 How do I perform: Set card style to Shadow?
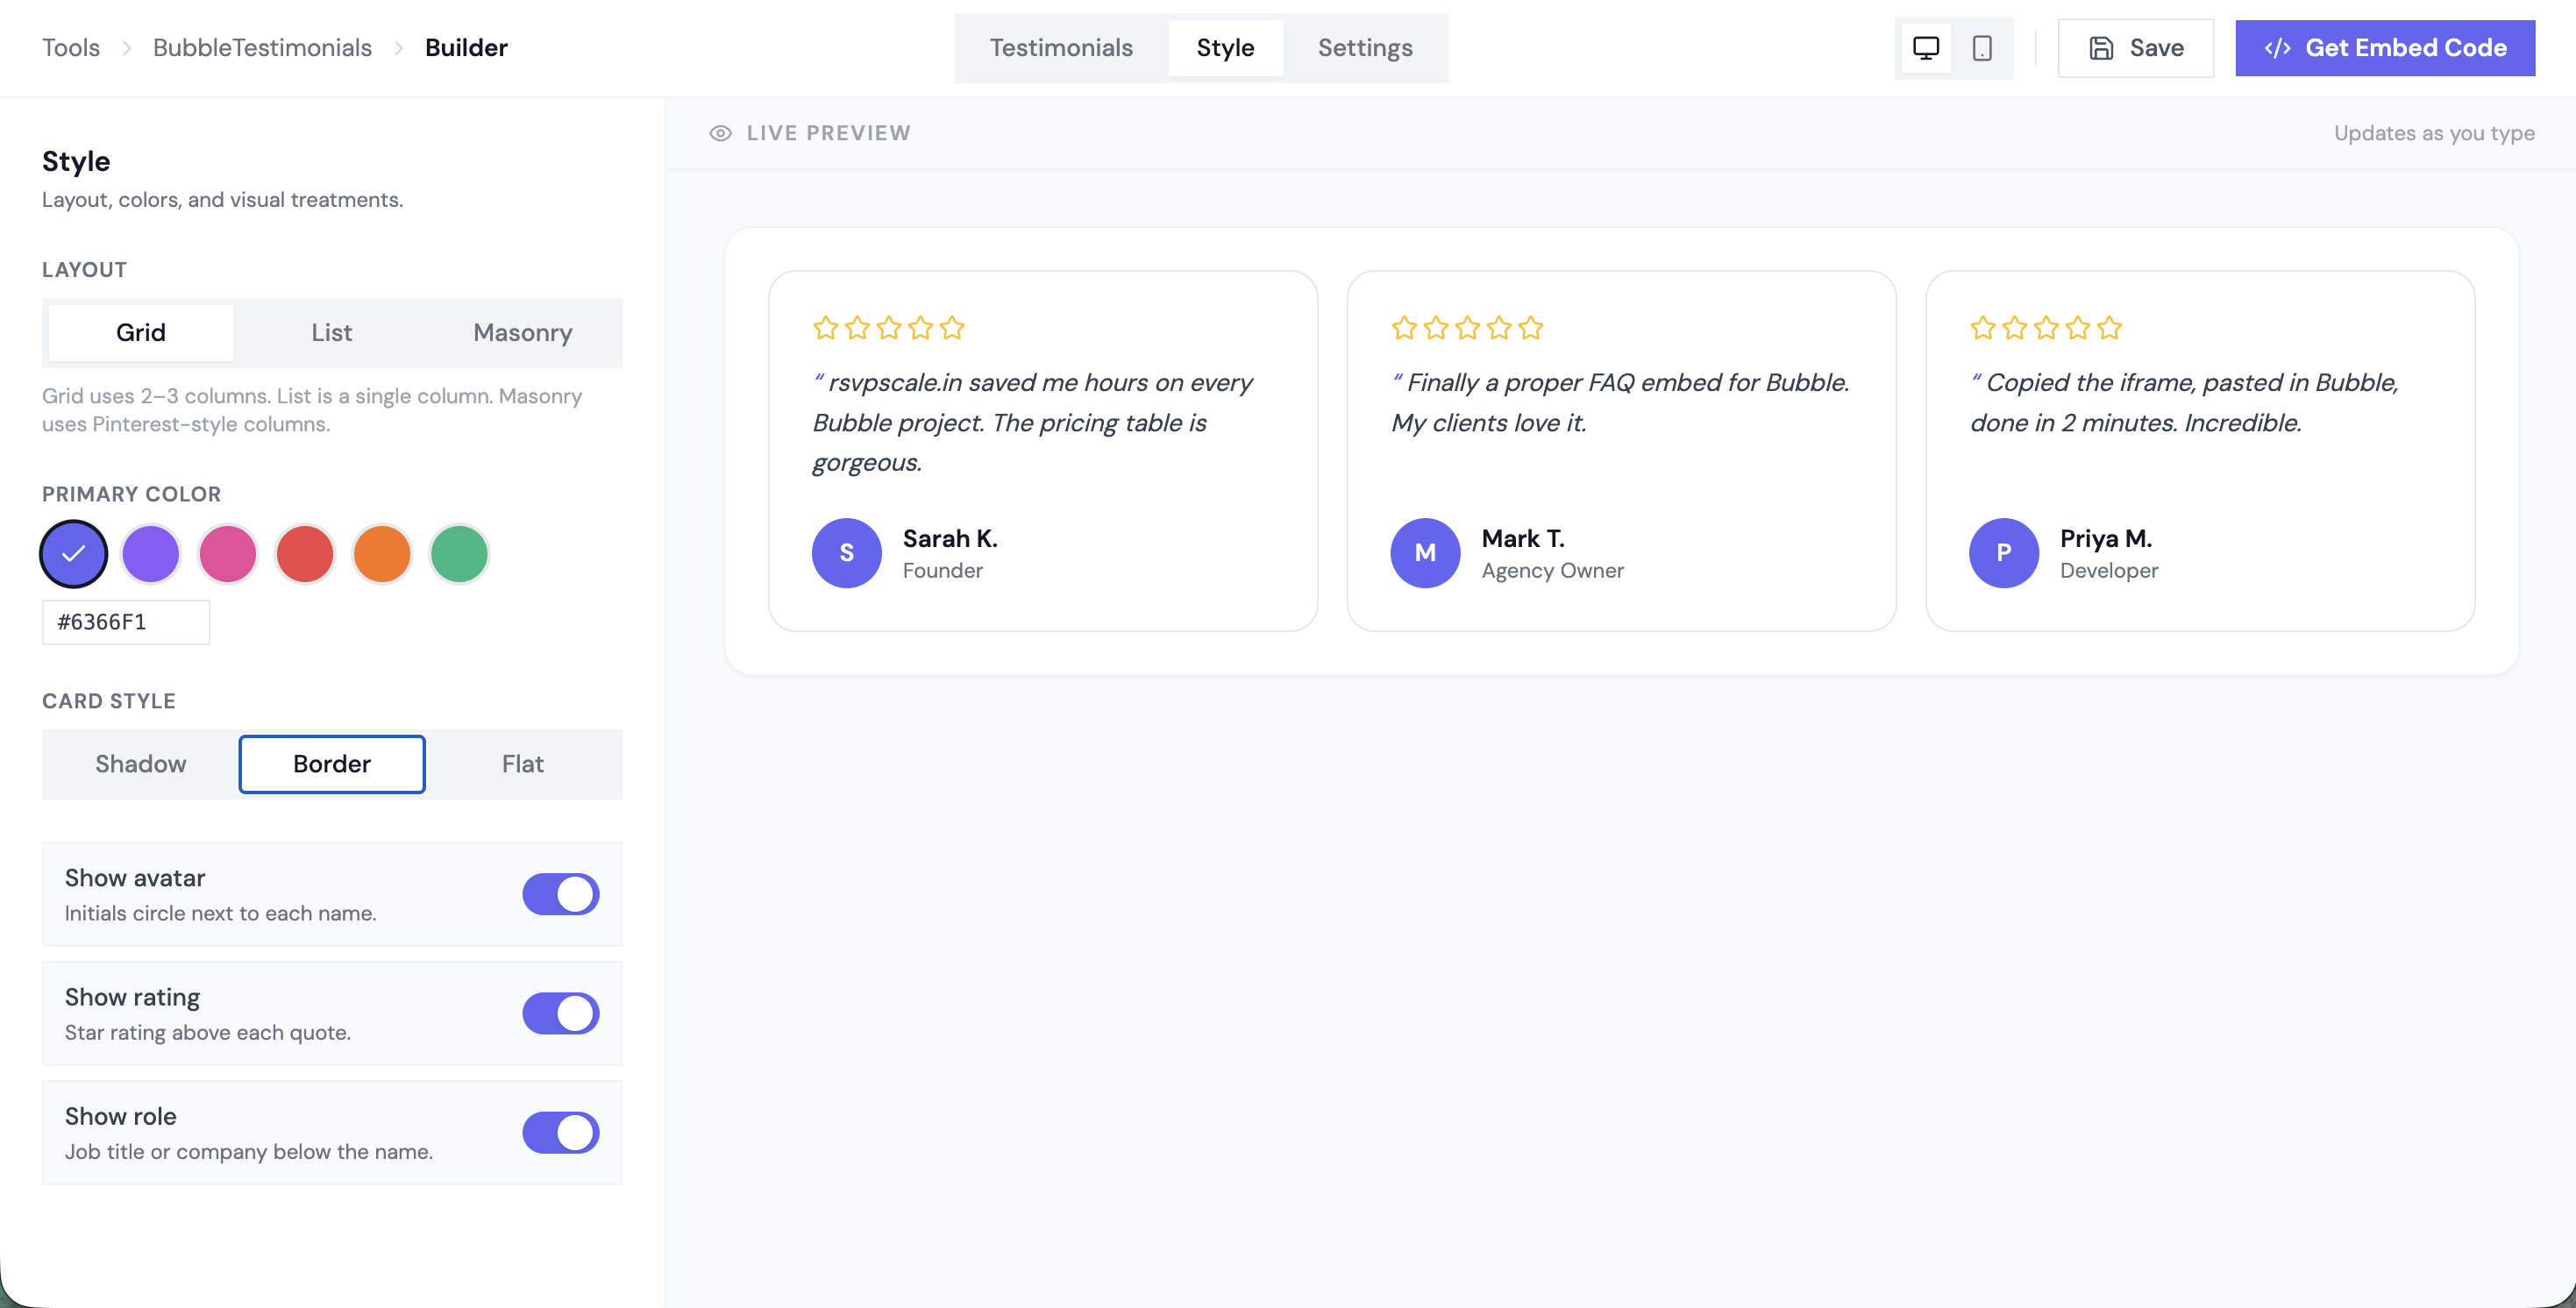click(x=140, y=764)
